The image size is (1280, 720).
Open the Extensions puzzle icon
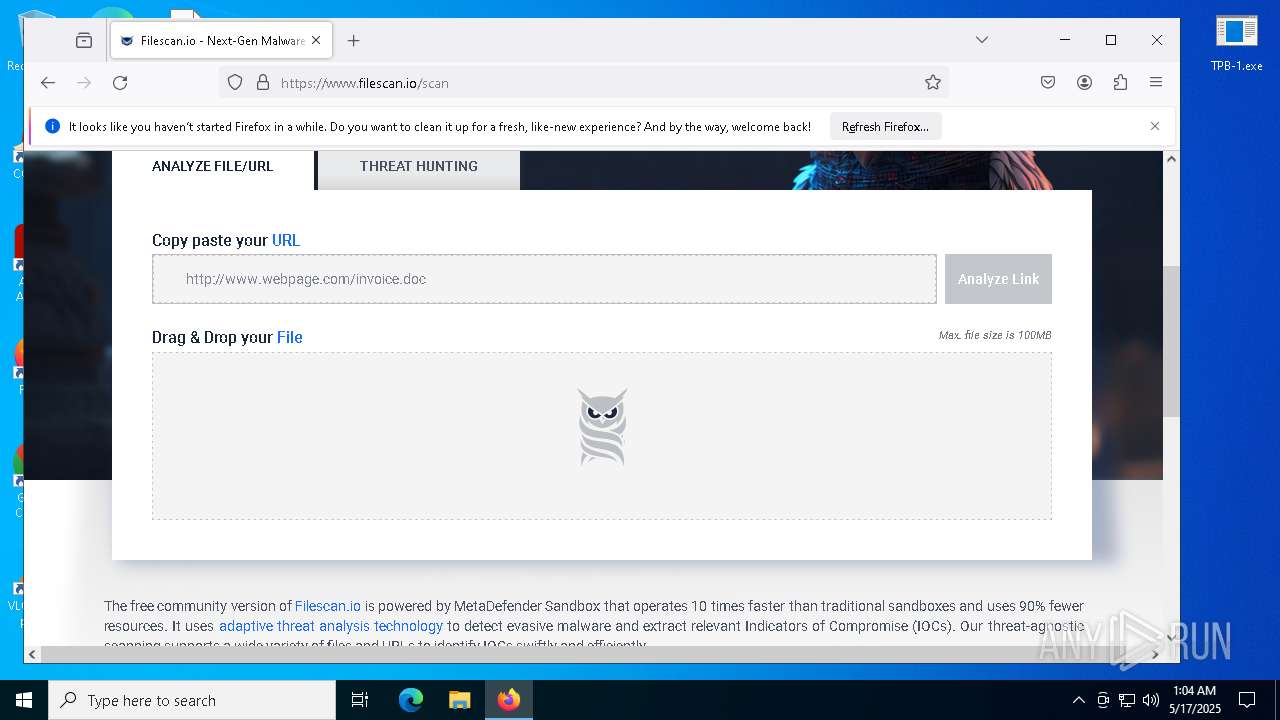click(x=1120, y=83)
